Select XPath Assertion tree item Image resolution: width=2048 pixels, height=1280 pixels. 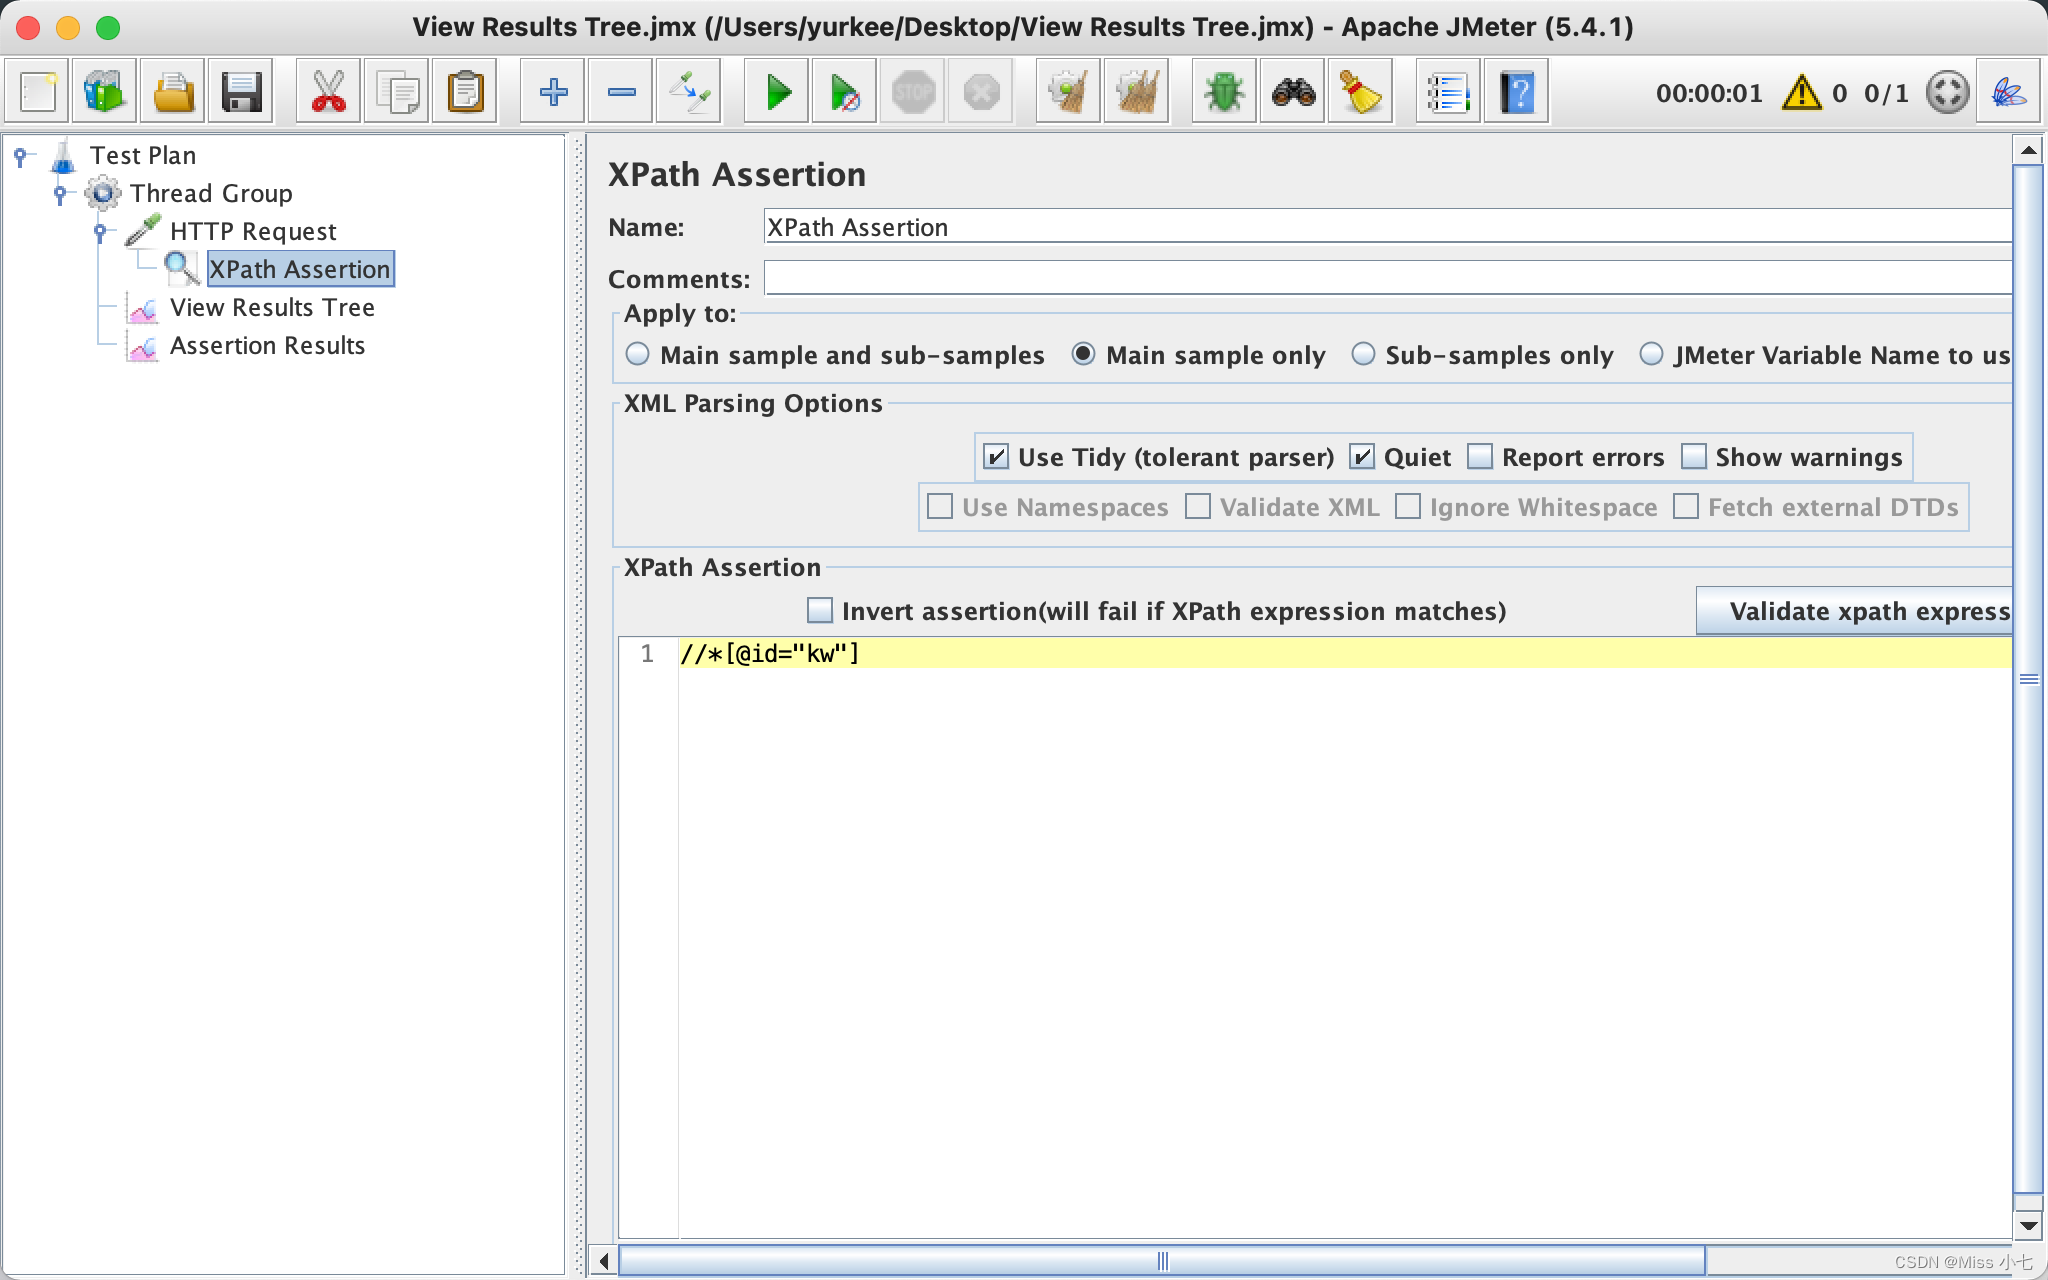pos(300,269)
